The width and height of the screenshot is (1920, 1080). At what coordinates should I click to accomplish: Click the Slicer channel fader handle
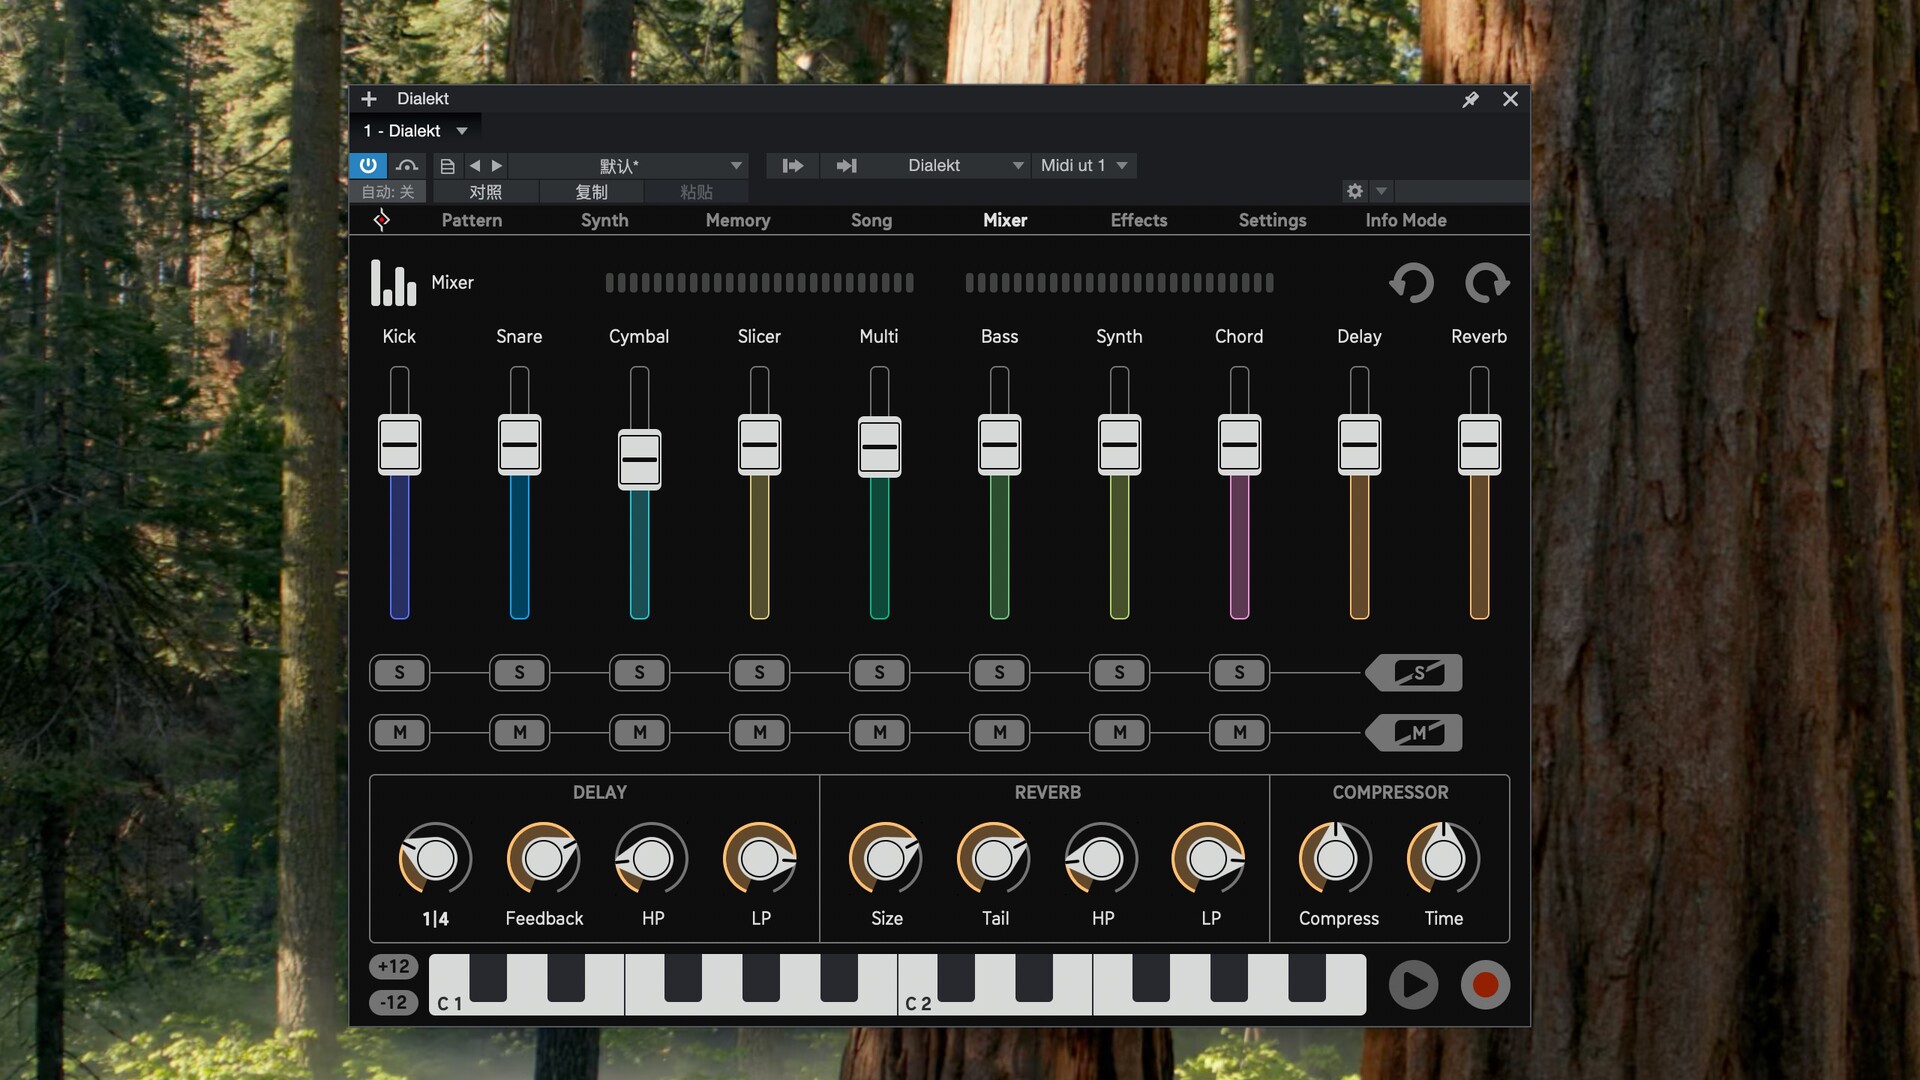click(759, 444)
